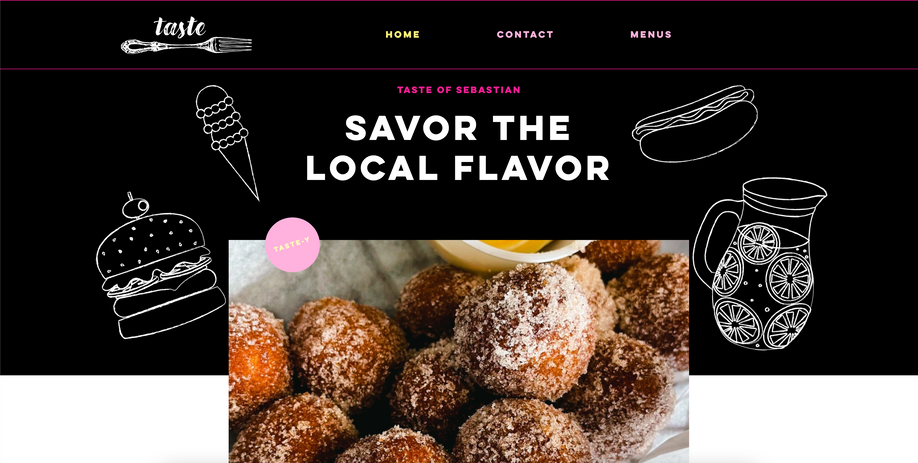The image size is (918, 463).
Task: Click the fork illustration under the logo
Action: (x=186, y=45)
